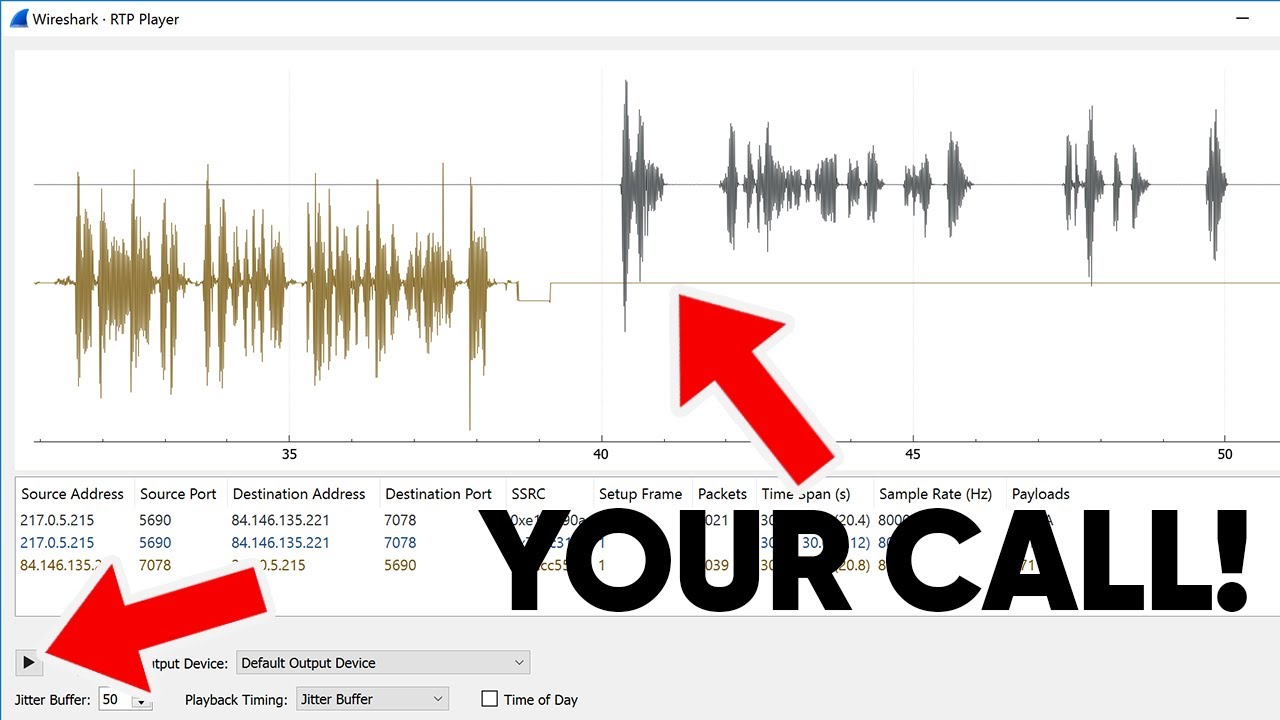Viewport: 1280px width, 720px height.
Task: Enable the Time of Day checkbox
Action: pos(490,699)
